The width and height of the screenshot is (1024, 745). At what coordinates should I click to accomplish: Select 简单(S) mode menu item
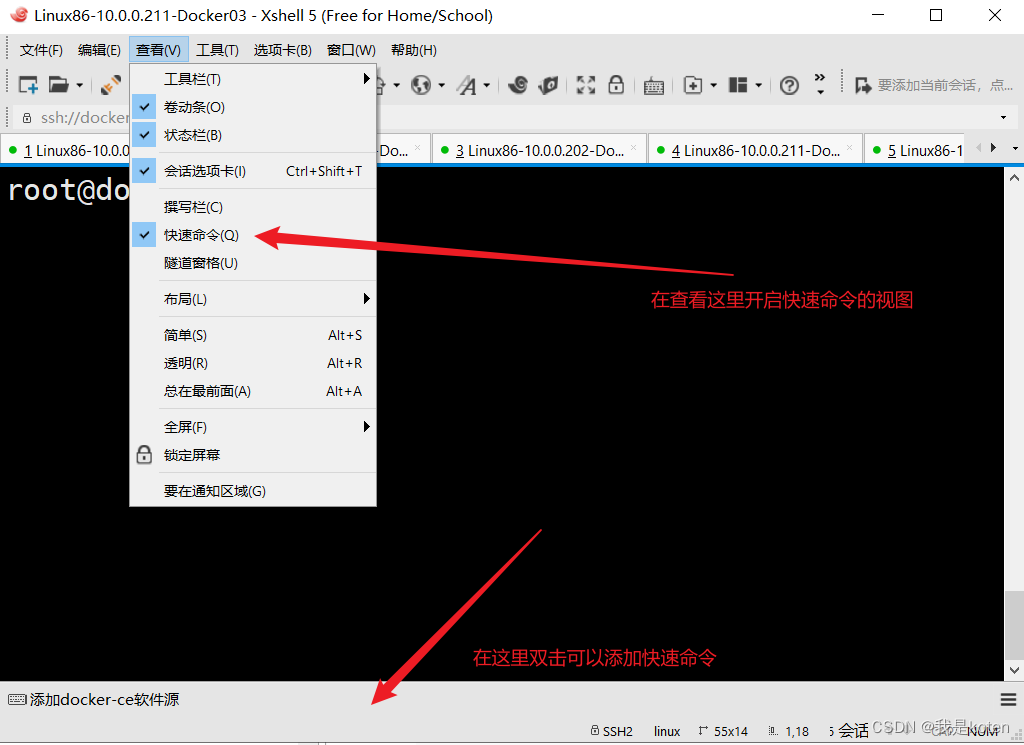point(253,335)
